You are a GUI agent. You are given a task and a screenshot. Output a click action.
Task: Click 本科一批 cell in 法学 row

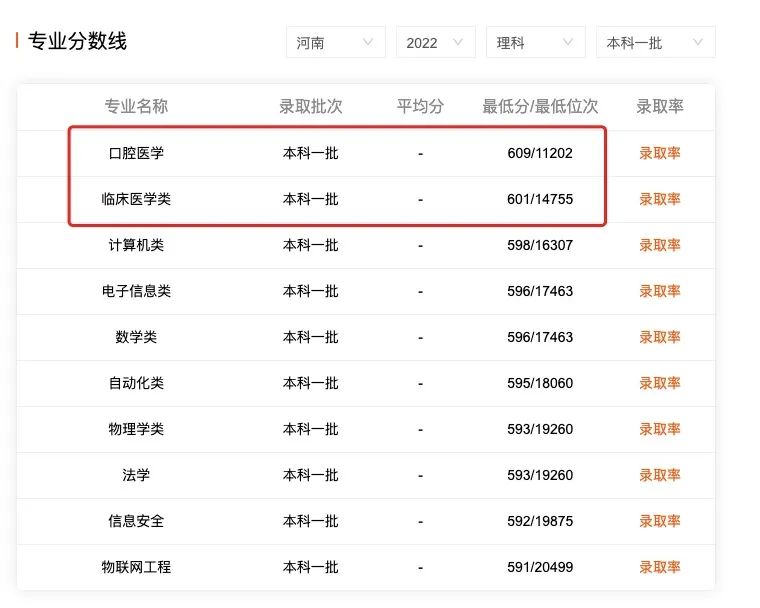311,475
